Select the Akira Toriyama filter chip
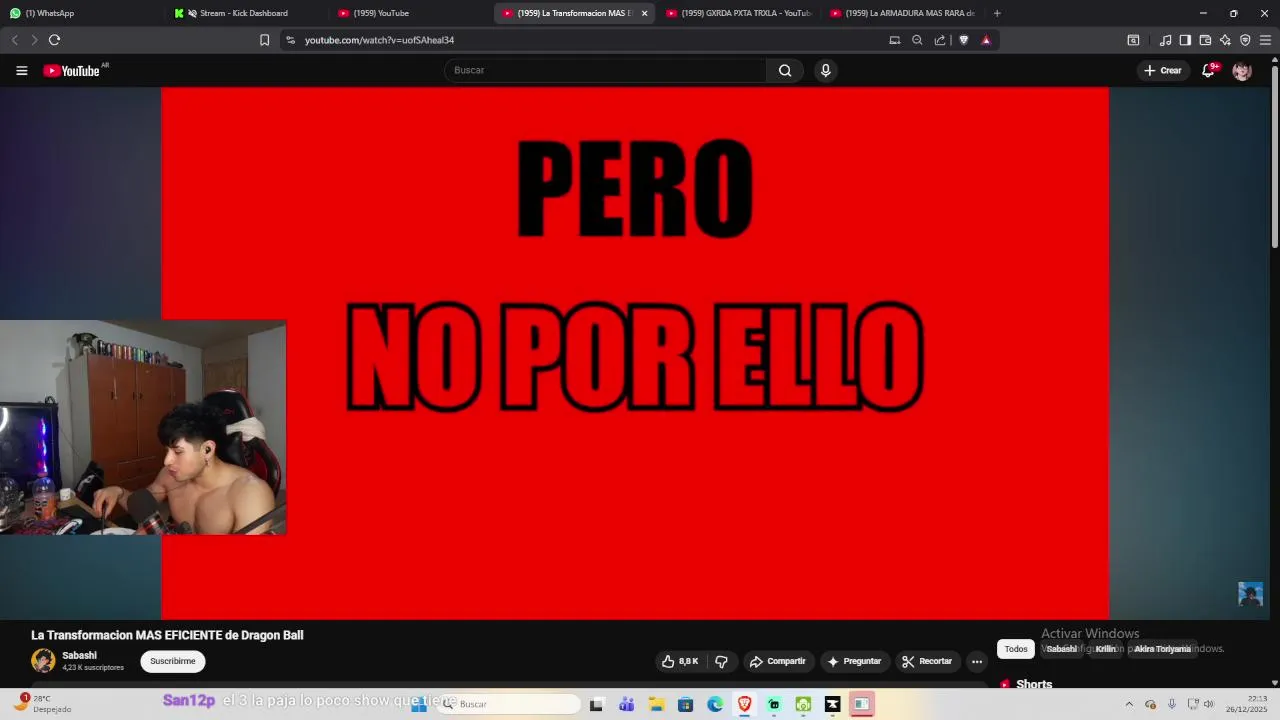Screen dimensions: 1280x720 point(1162,649)
